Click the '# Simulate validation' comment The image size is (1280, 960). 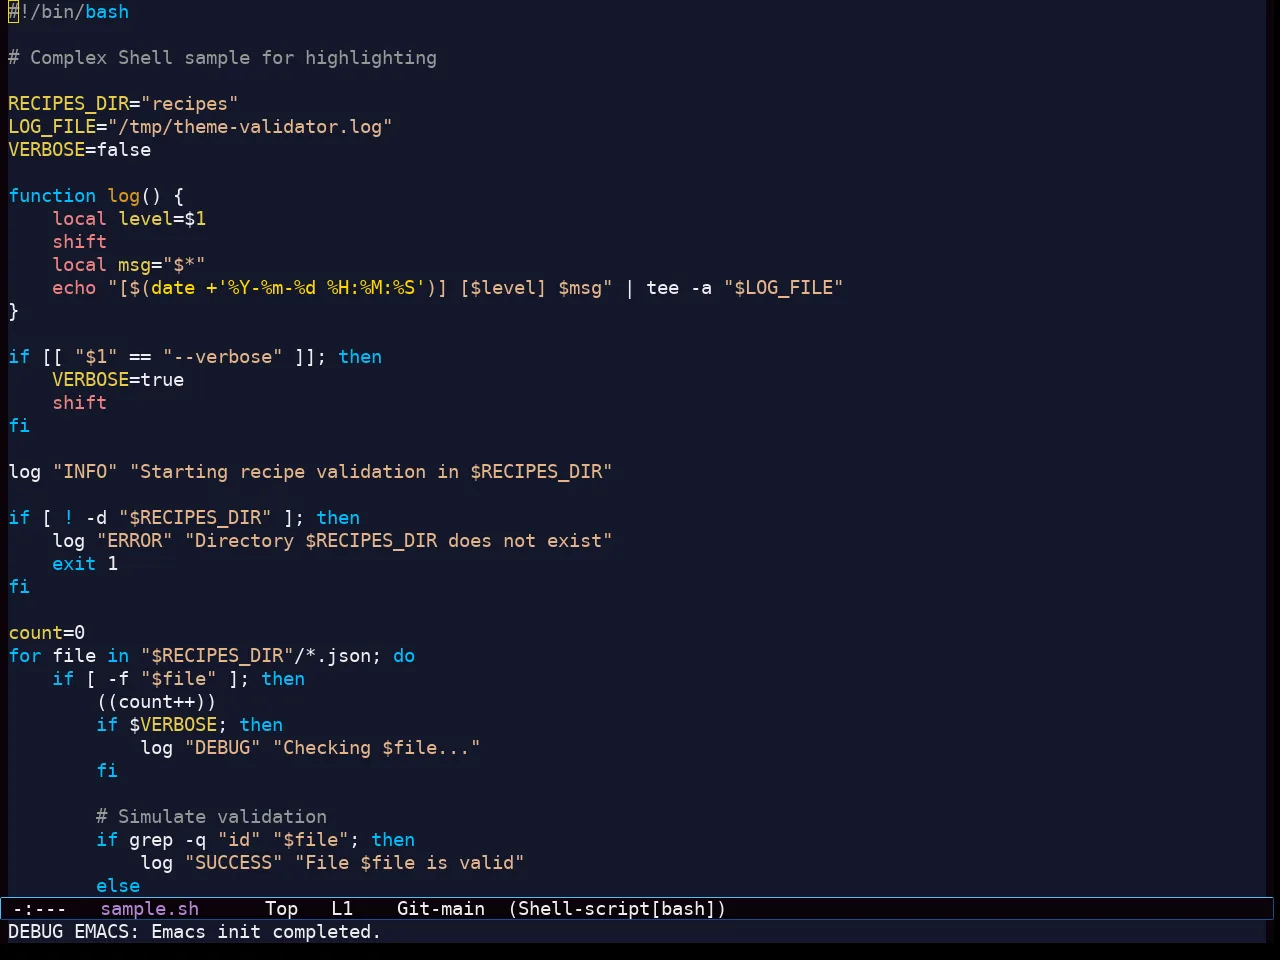211,817
